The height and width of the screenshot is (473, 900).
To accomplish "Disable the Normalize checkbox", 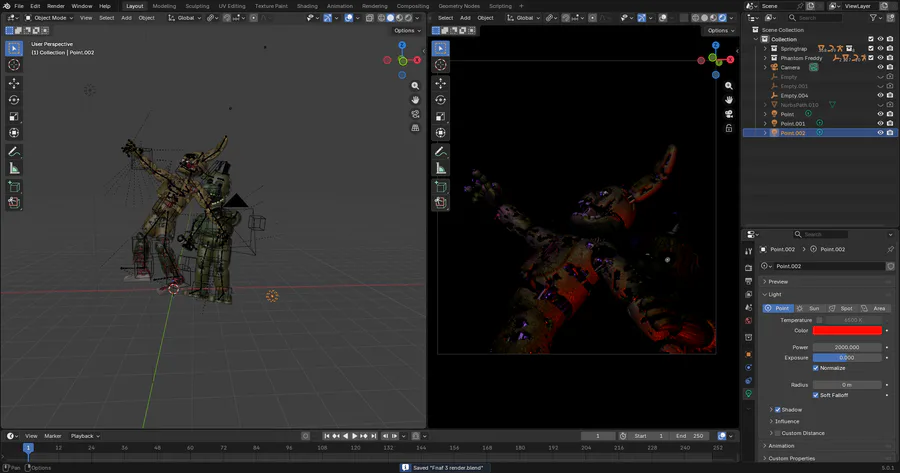I will point(816,368).
